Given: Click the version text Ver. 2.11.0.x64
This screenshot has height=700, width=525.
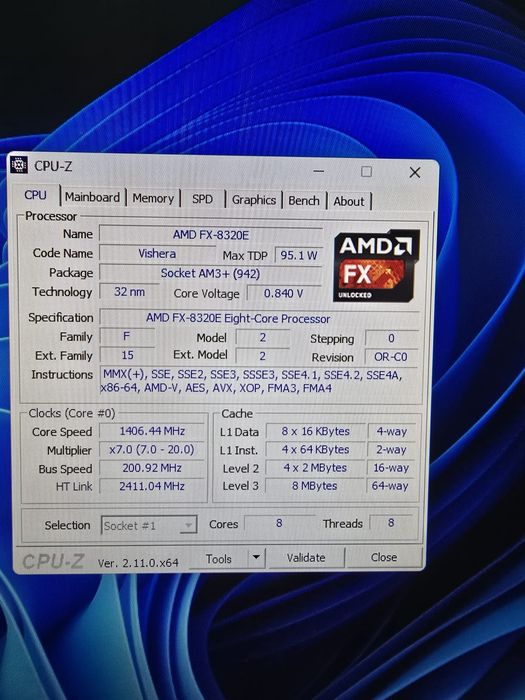Looking at the screenshot, I should (138, 563).
